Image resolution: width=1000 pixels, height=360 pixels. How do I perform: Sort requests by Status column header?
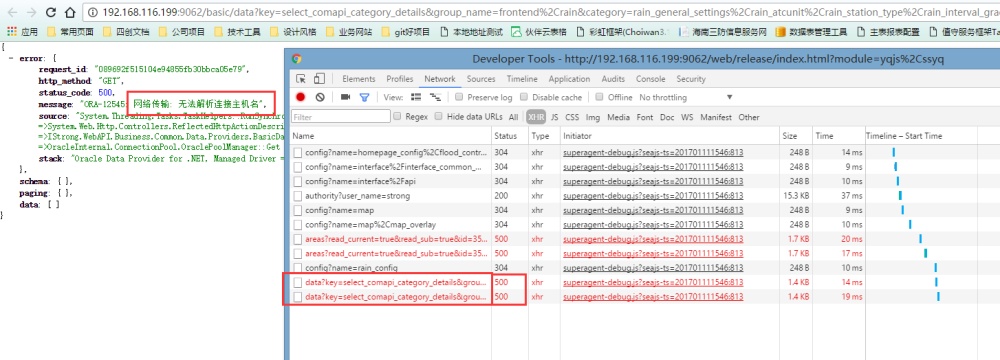click(510, 136)
